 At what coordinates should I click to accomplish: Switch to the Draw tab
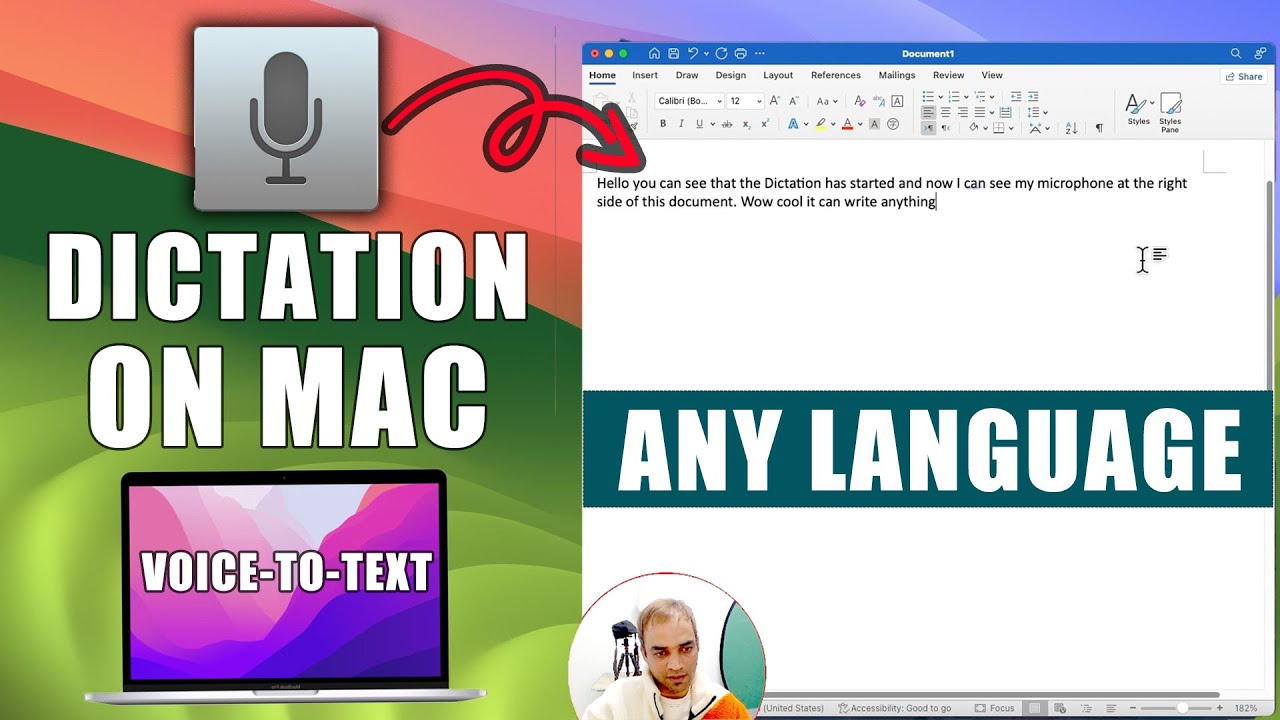point(687,75)
